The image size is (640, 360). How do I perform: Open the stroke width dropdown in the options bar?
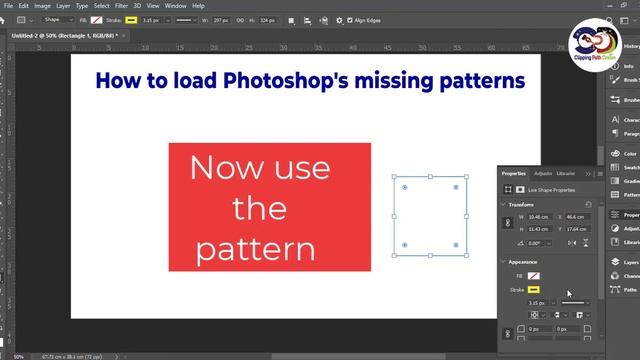point(167,20)
